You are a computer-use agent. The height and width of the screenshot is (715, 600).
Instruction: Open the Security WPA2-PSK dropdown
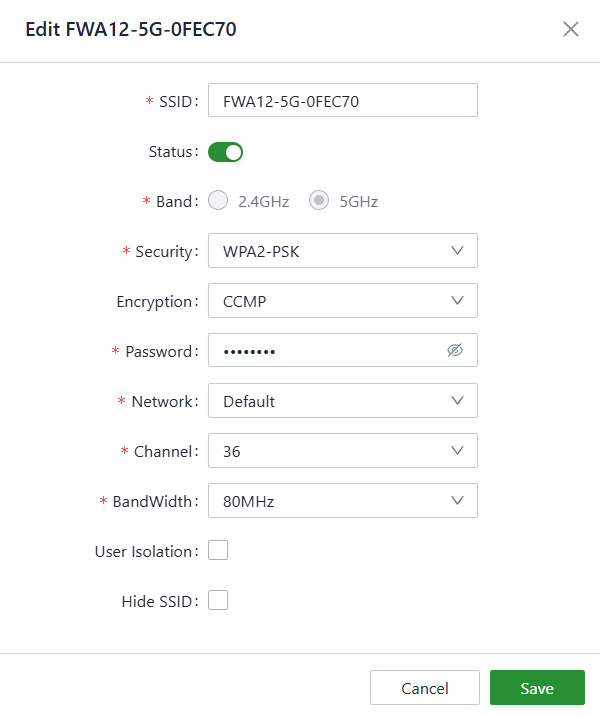coord(330,251)
